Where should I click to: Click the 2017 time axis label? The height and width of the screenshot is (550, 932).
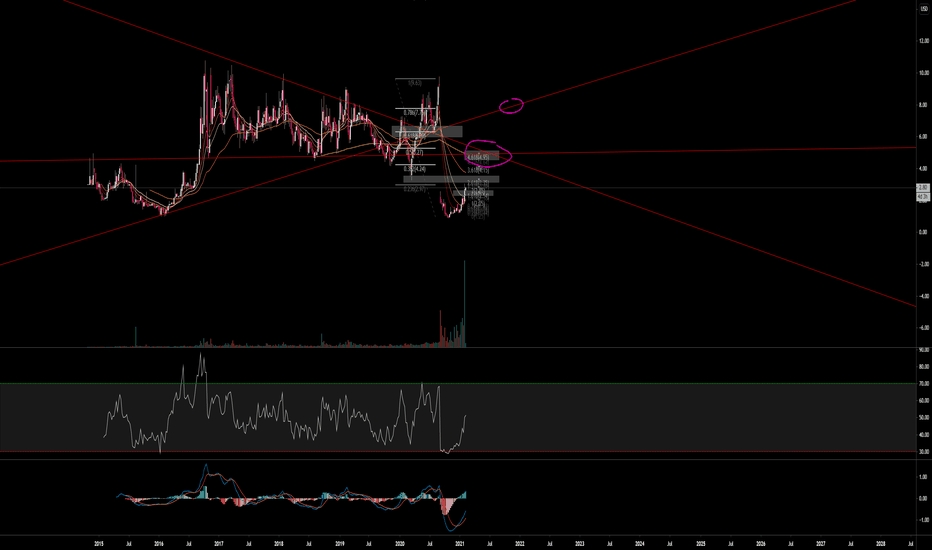pos(219,543)
